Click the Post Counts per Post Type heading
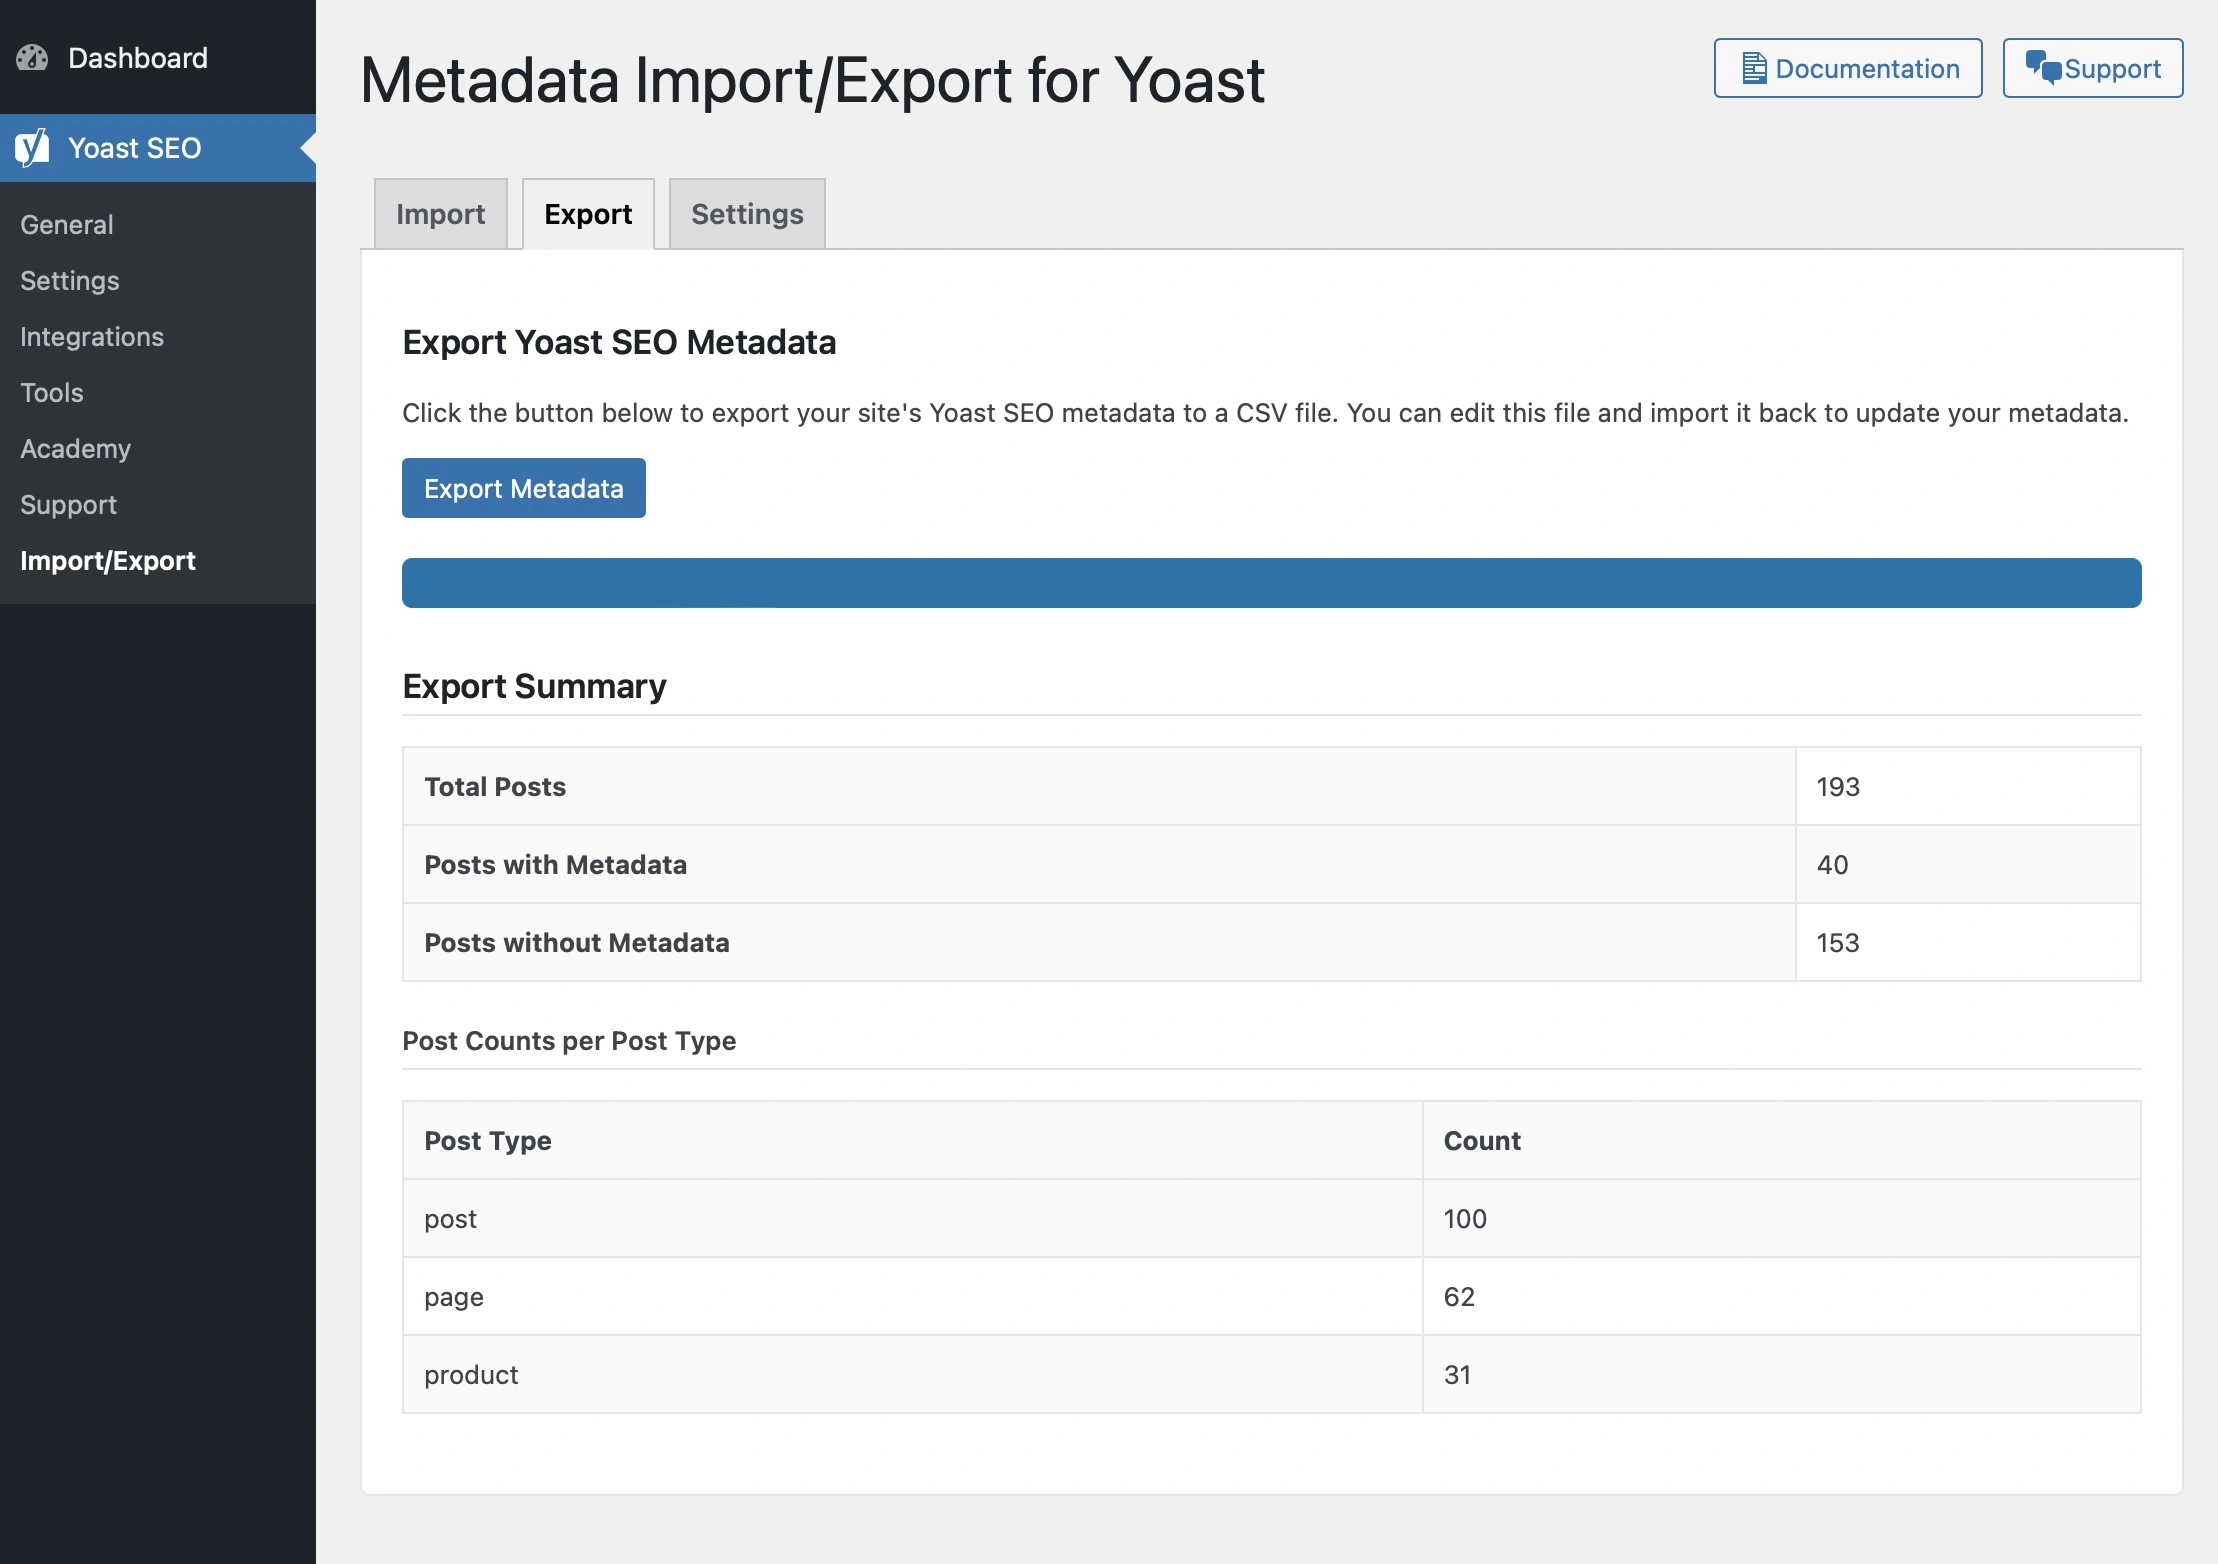The width and height of the screenshot is (2218, 1564). (x=569, y=1041)
